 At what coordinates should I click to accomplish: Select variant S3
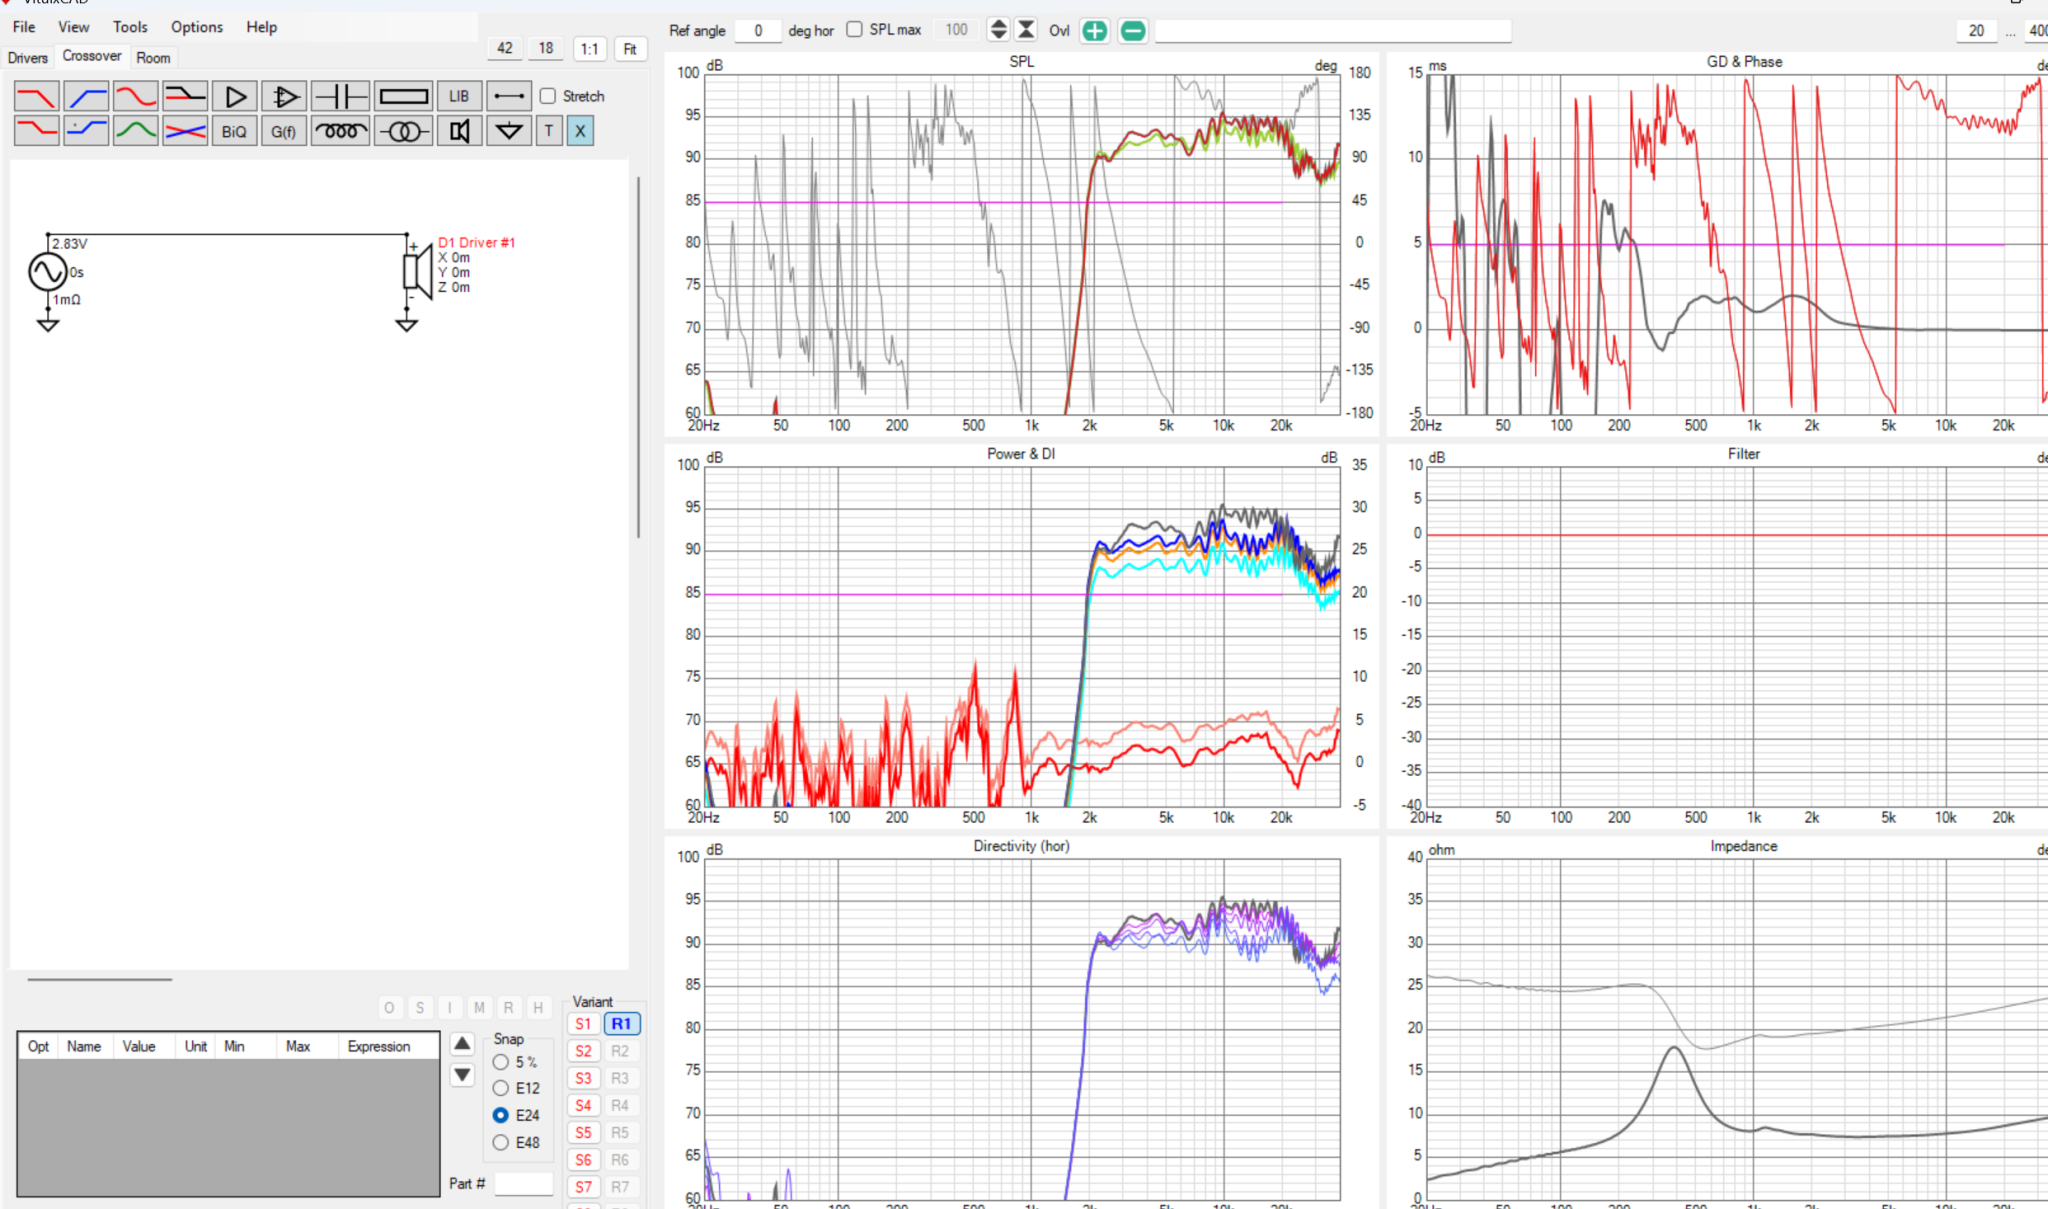pyautogui.click(x=583, y=1078)
